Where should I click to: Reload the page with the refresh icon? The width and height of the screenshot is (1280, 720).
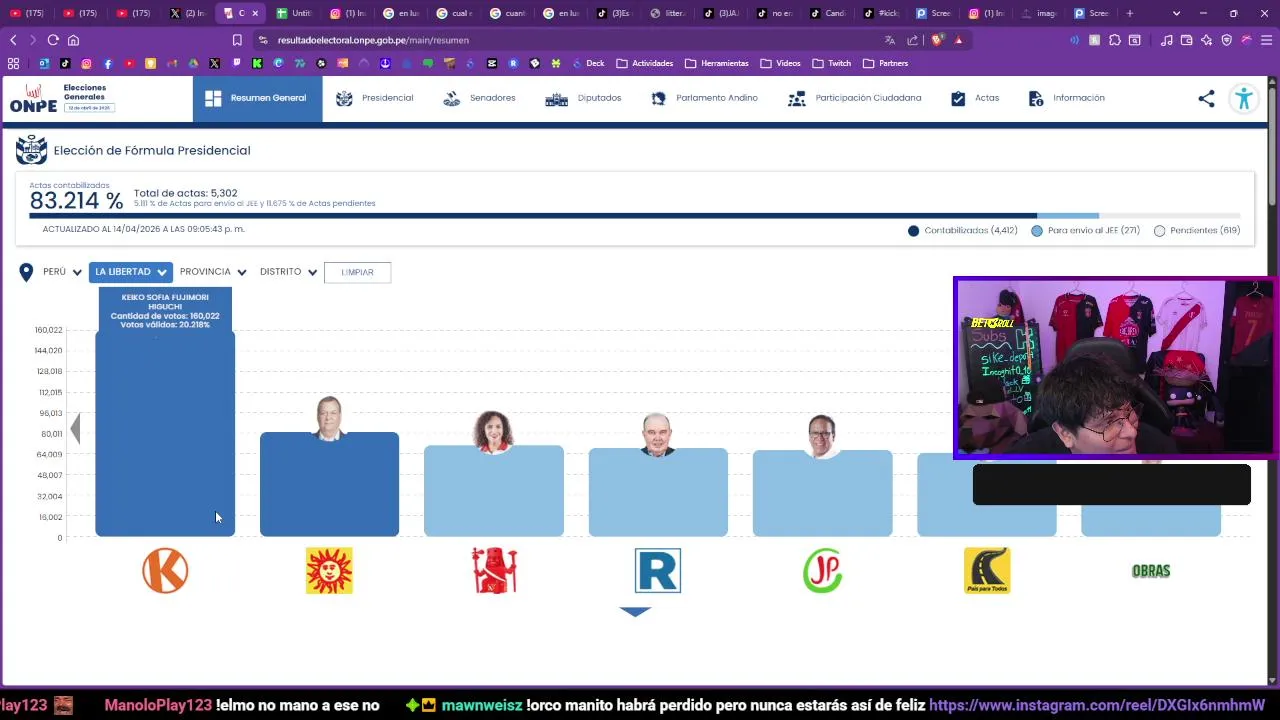53,40
